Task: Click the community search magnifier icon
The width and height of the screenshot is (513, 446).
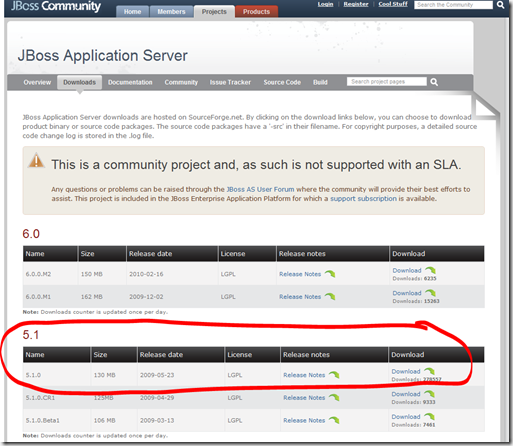Action: (500, 5)
